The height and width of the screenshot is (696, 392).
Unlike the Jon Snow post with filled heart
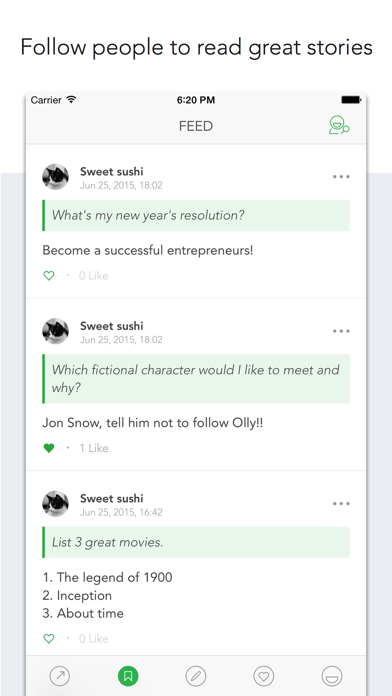(x=49, y=448)
